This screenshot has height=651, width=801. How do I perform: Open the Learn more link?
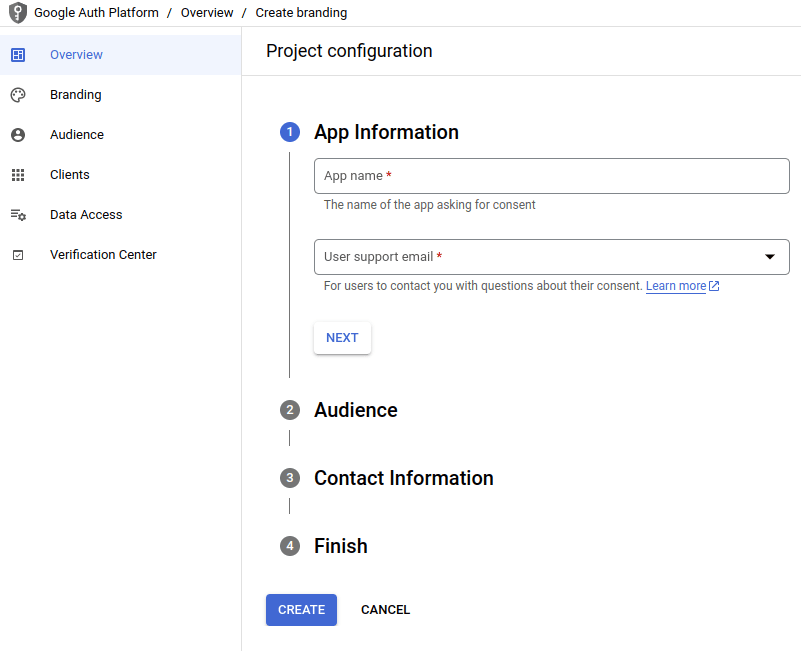(676, 286)
